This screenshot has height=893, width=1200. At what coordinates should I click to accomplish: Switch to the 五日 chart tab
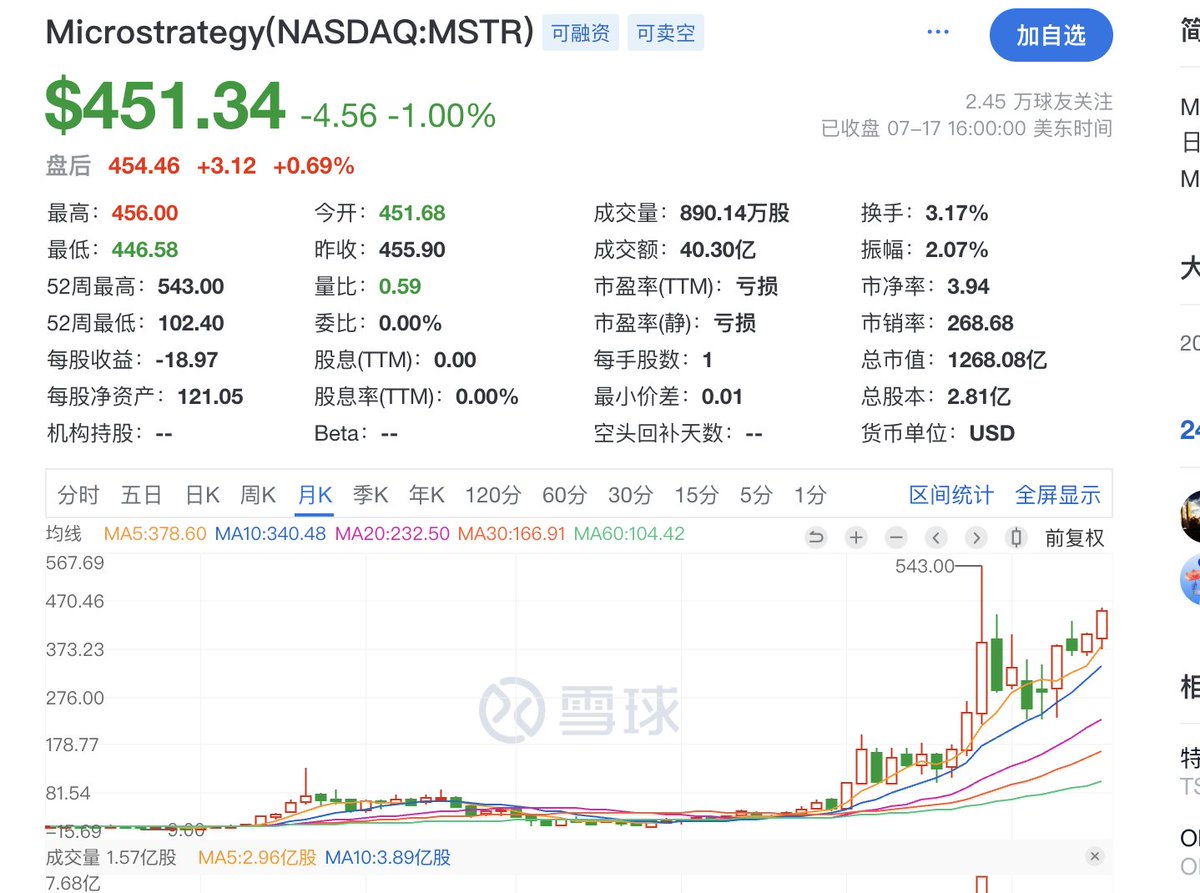tap(141, 494)
